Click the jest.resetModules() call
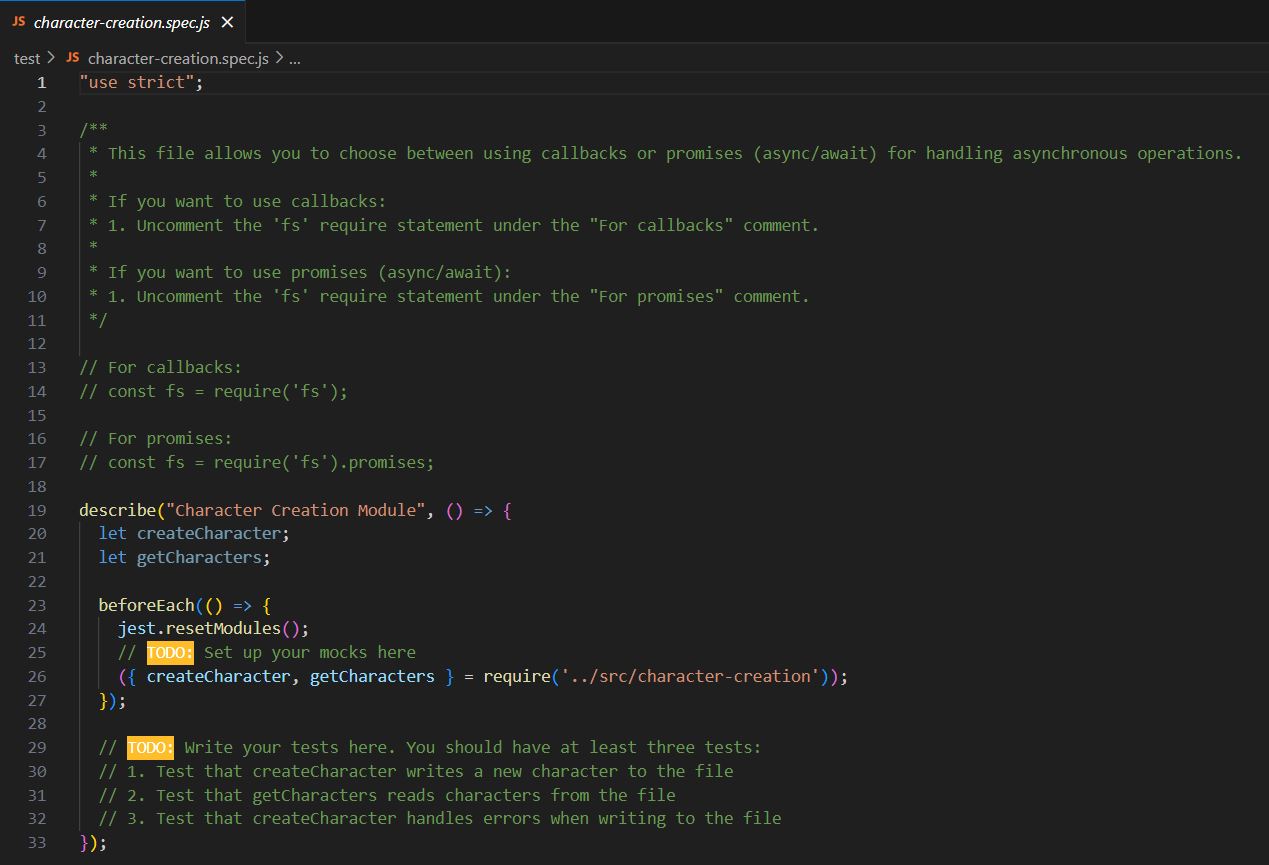 tap(208, 629)
